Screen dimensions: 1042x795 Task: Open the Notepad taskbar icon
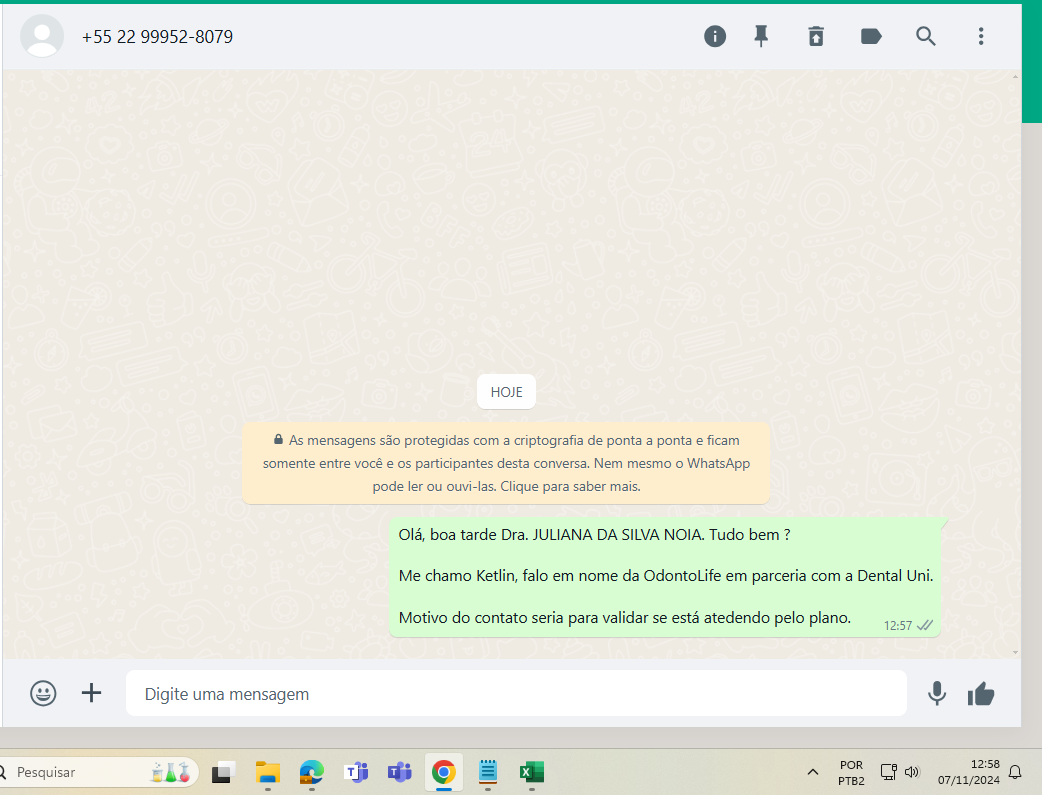point(488,772)
